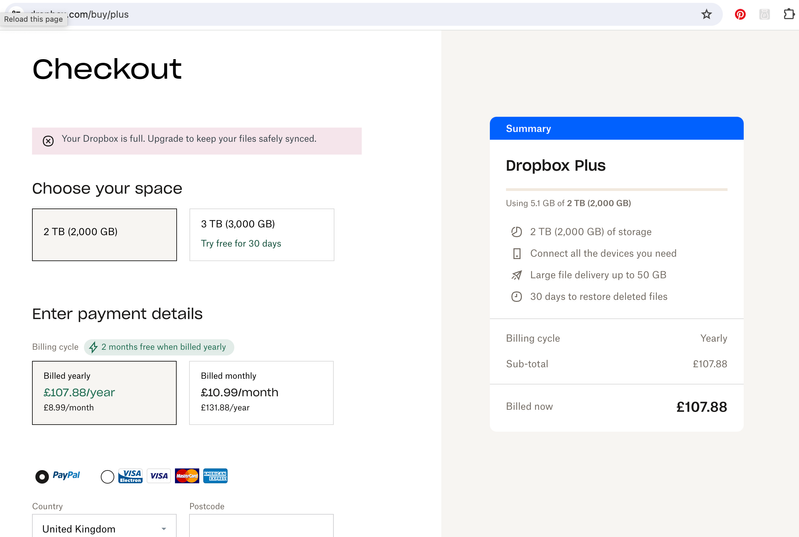The height and width of the screenshot is (537, 799).
Task: Choose the 2 TB (2,000 GB) space option
Action: [x=104, y=234]
